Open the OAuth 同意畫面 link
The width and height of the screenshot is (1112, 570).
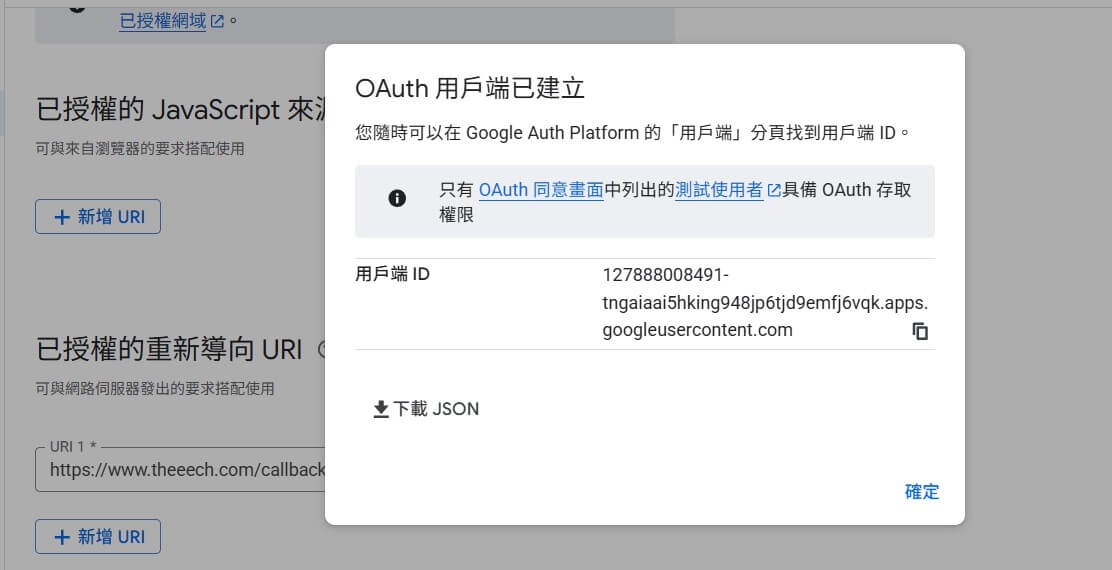[x=540, y=190]
